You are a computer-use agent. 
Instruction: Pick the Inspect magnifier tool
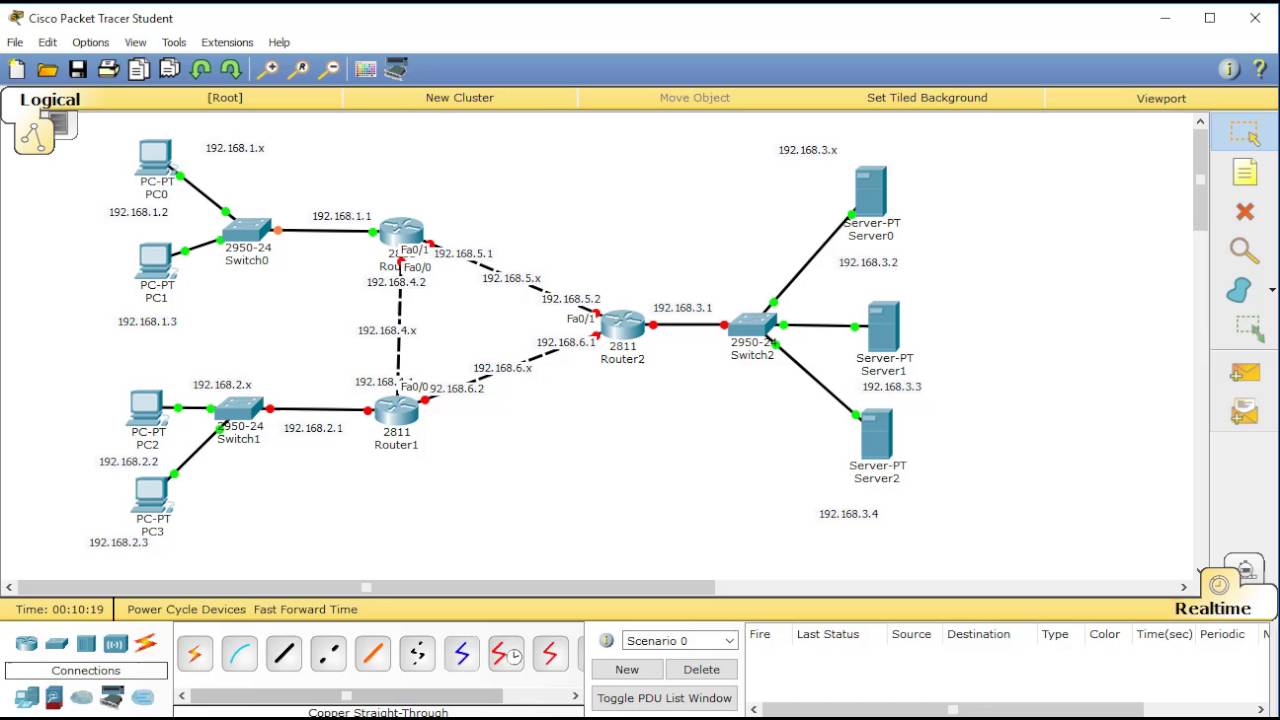pos(1245,250)
